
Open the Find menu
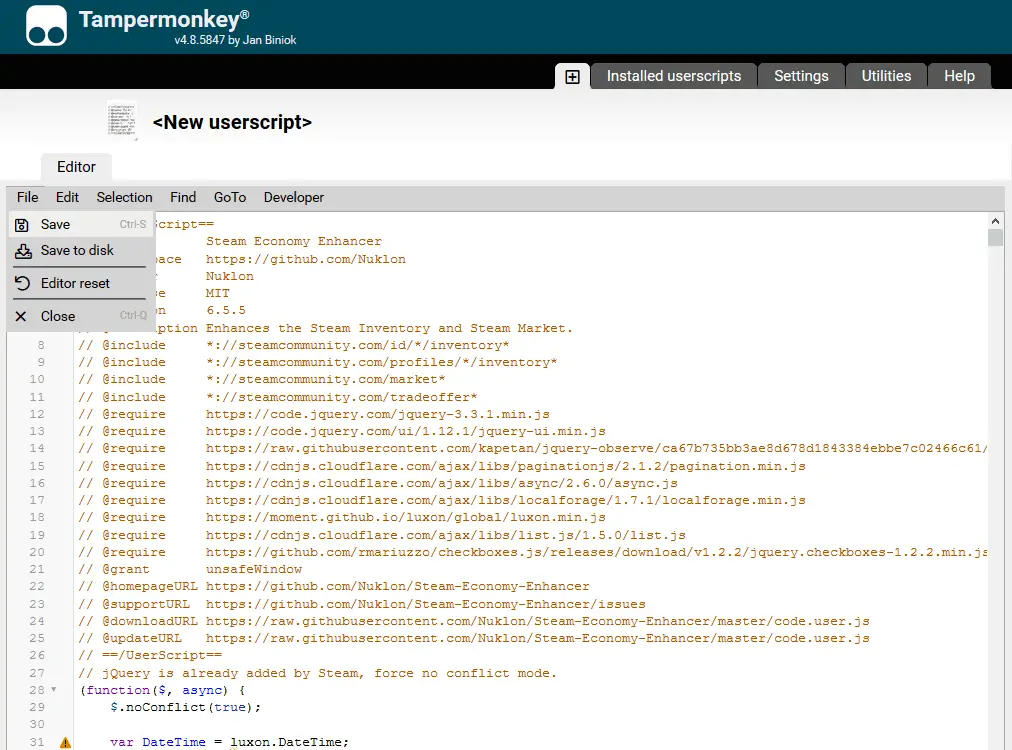point(183,198)
